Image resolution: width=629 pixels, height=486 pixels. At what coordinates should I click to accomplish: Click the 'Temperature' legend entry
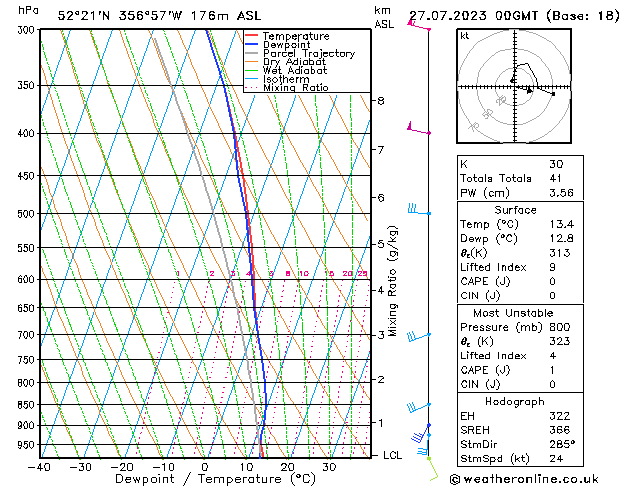coord(296,36)
